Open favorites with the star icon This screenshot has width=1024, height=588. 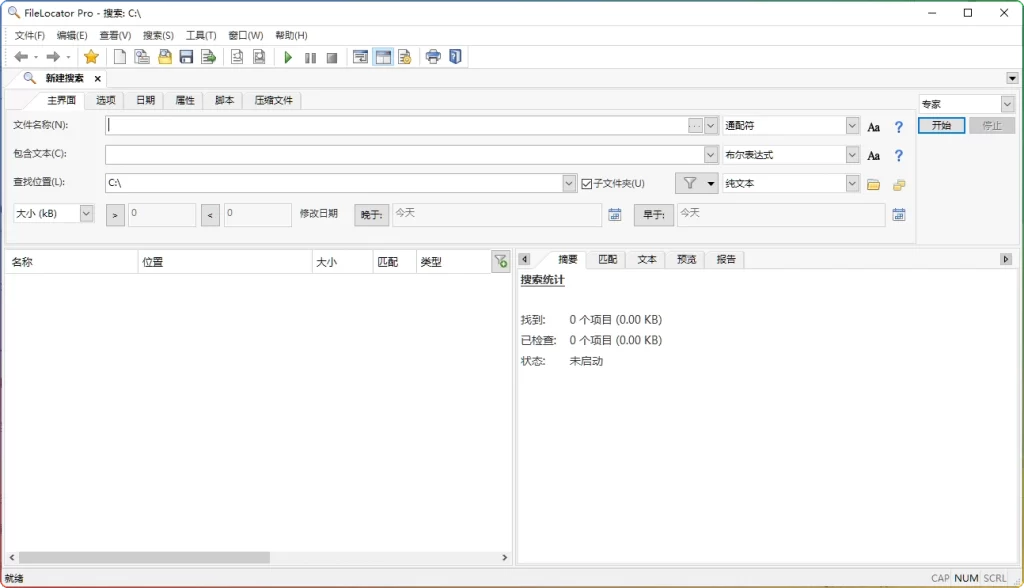click(91, 57)
